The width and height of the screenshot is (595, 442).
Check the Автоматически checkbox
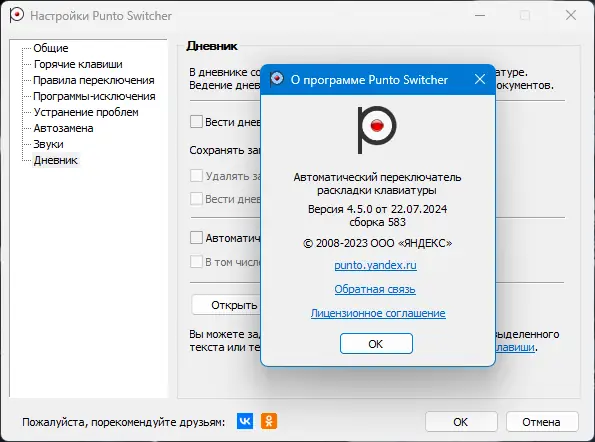point(196,238)
